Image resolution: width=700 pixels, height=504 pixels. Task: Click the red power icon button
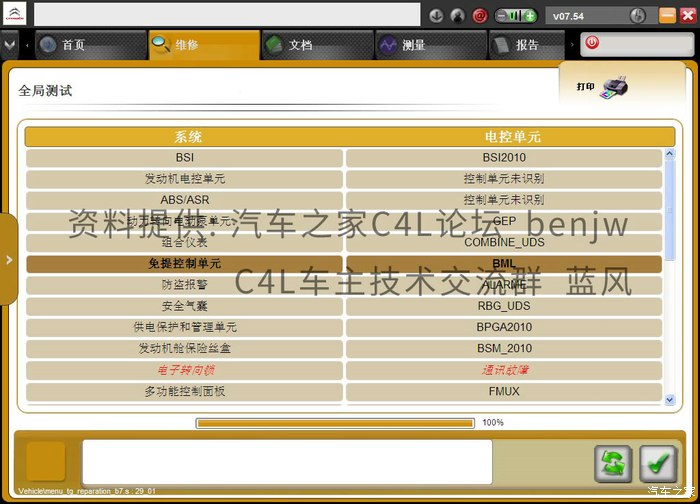point(592,43)
